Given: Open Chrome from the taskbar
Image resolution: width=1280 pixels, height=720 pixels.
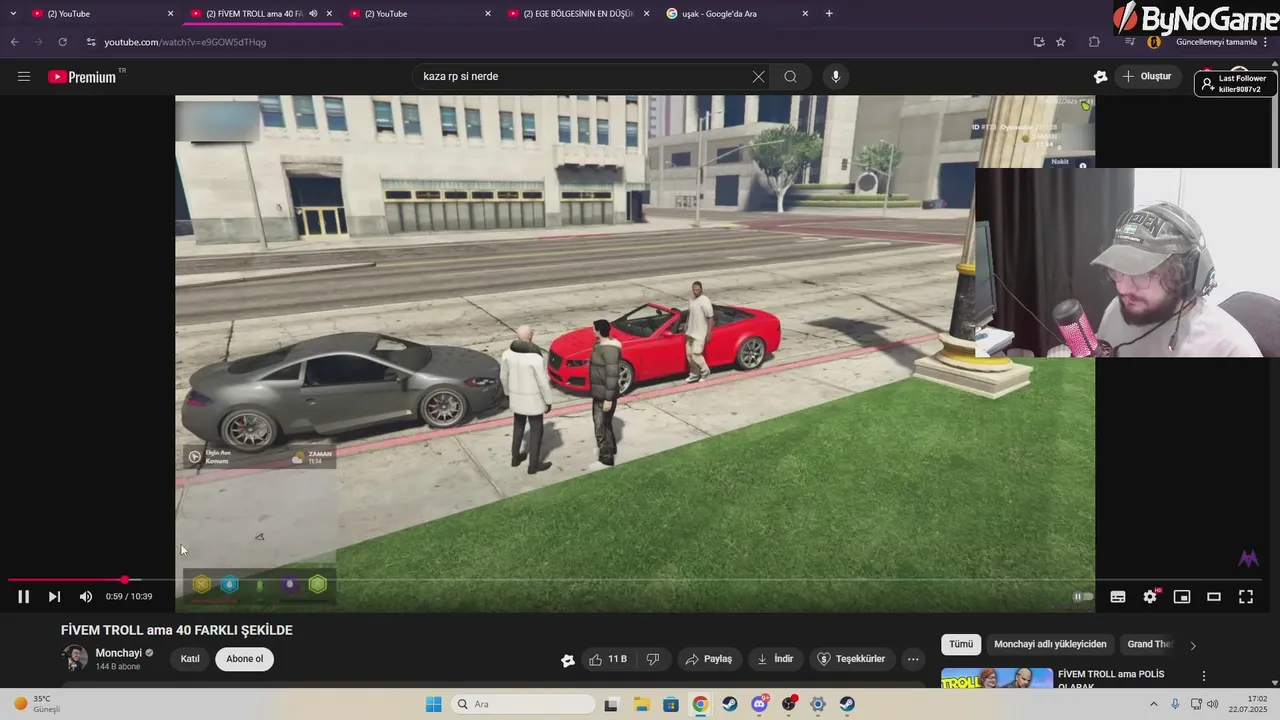Looking at the screenshot, I should pyautogui.click(x=700, y=704).
